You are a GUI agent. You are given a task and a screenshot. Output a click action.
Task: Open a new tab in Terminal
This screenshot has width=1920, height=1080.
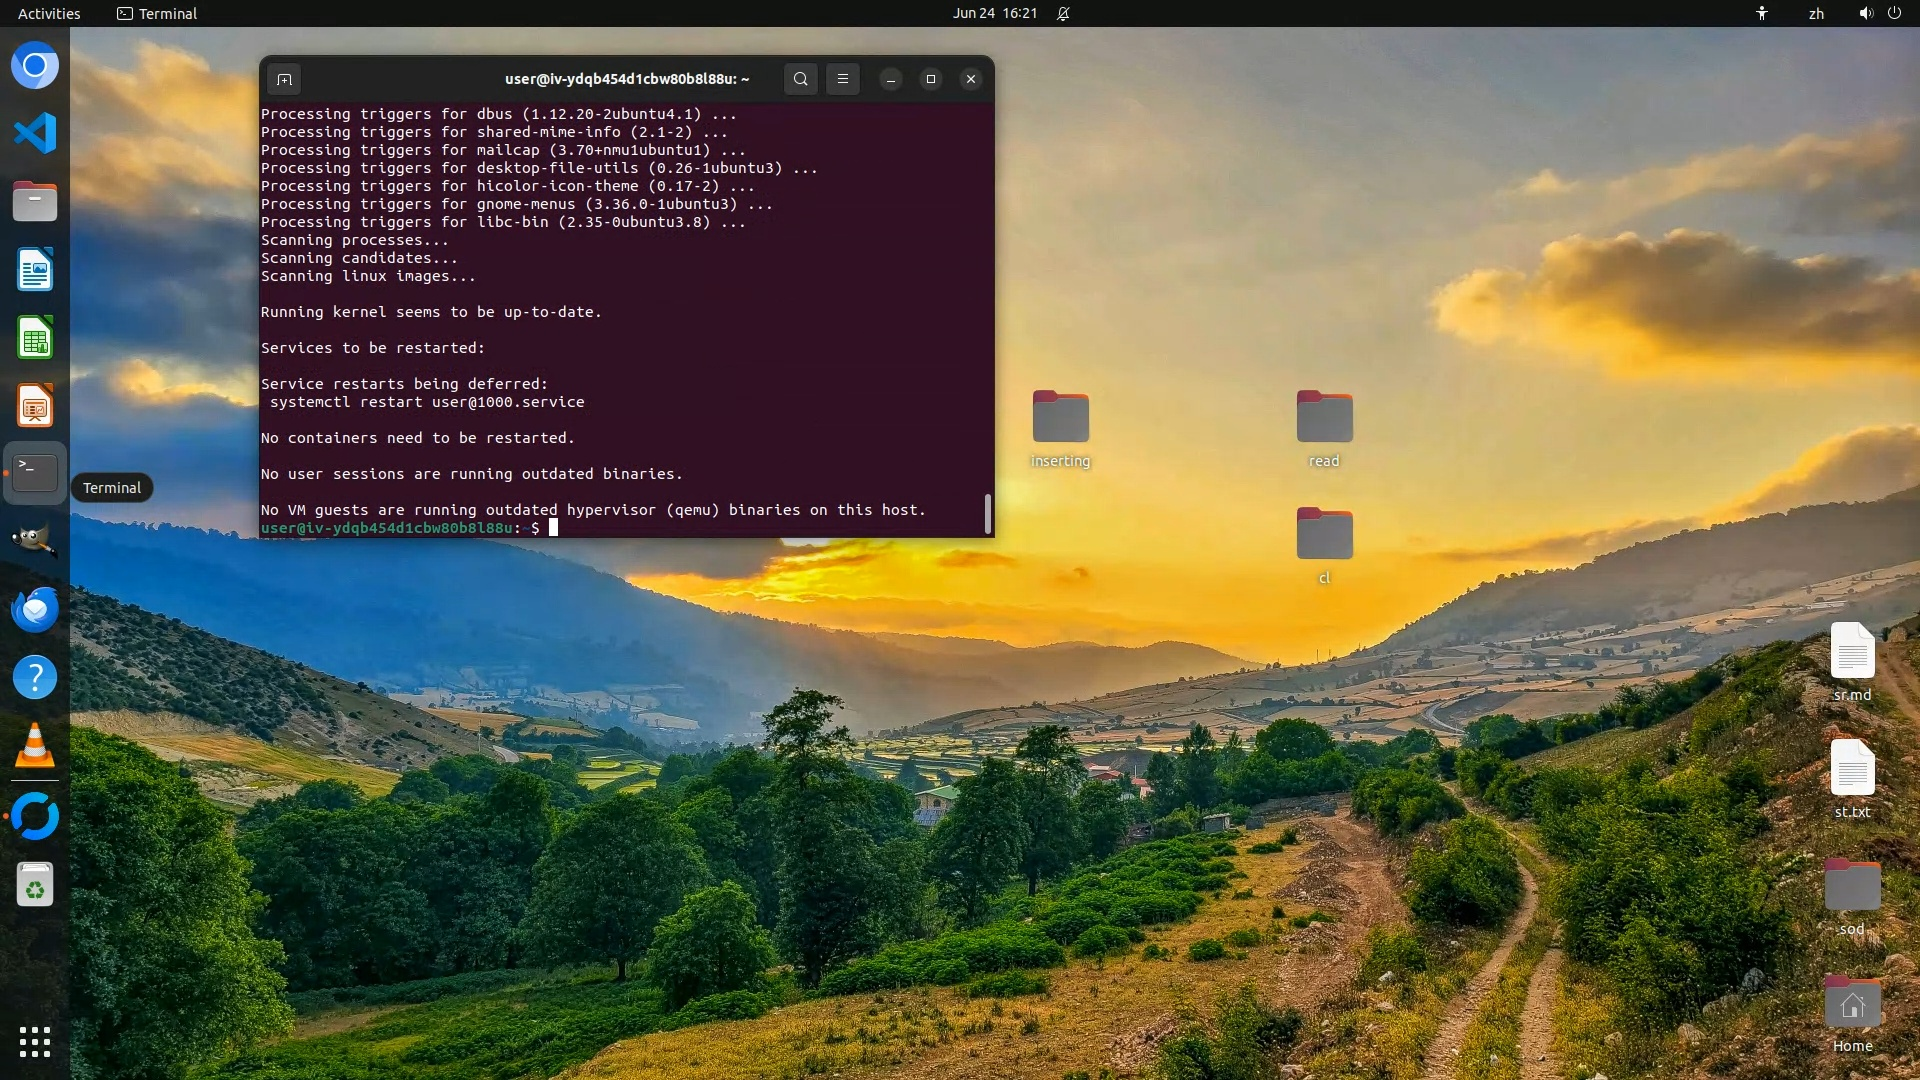pos(284,79)
